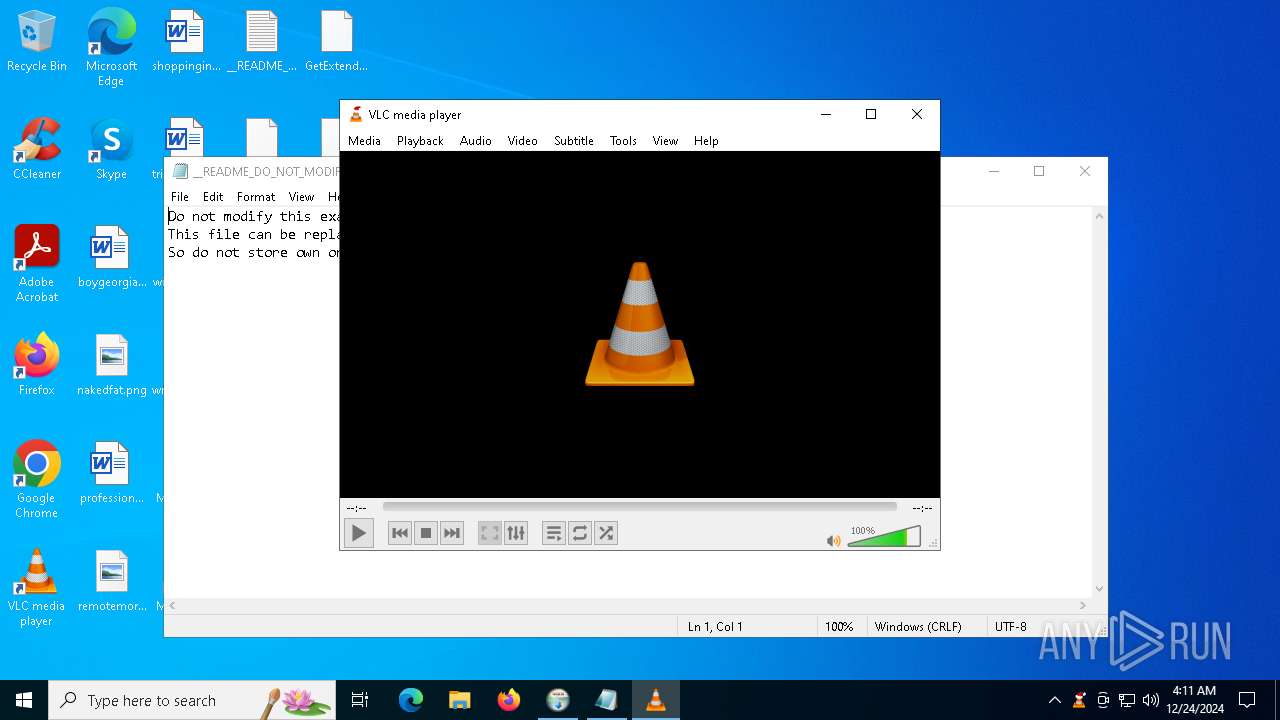The width and height of the screenshot is (1280, 720).
Task: Select the profession Word document
Action: (x=111, y=473)
